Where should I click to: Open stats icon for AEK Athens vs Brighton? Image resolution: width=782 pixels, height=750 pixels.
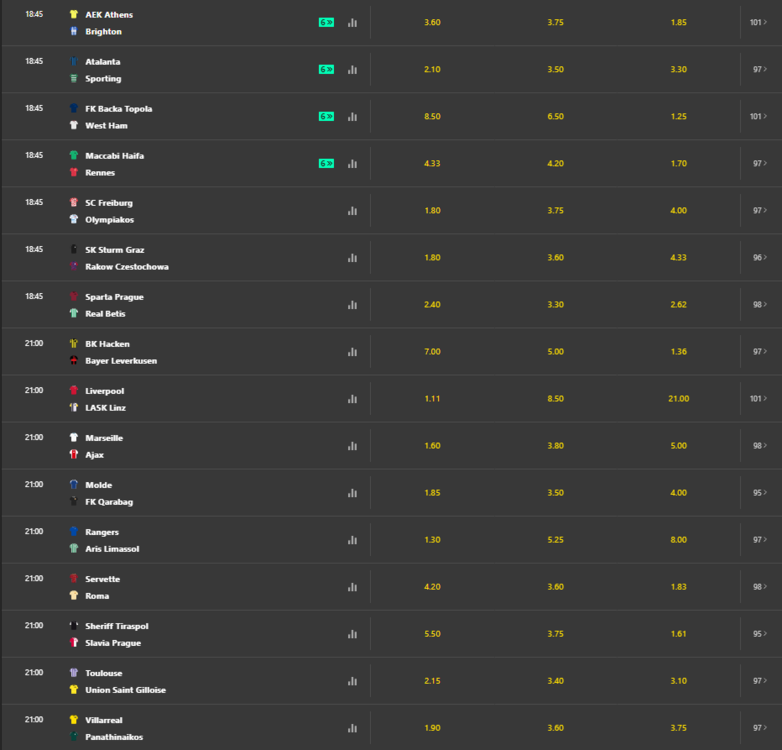pos(353,22)
